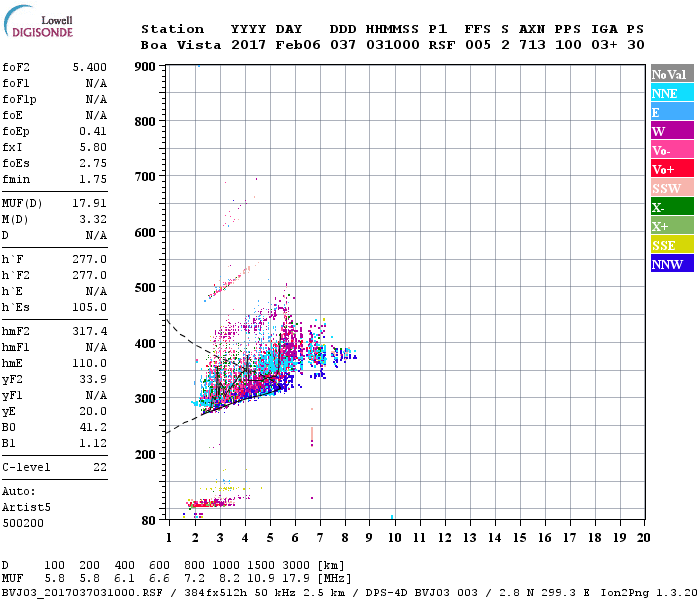Image resolution: width=700 pixels, height=600 pixels.
Task: Click the 031000 HHMMSS time value
Action: coord(393,45)
